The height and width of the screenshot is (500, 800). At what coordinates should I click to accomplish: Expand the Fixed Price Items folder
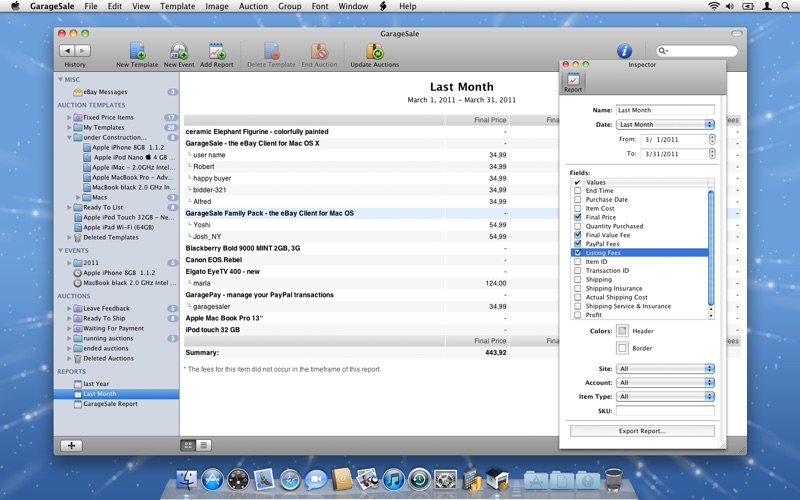pos(70,118)
